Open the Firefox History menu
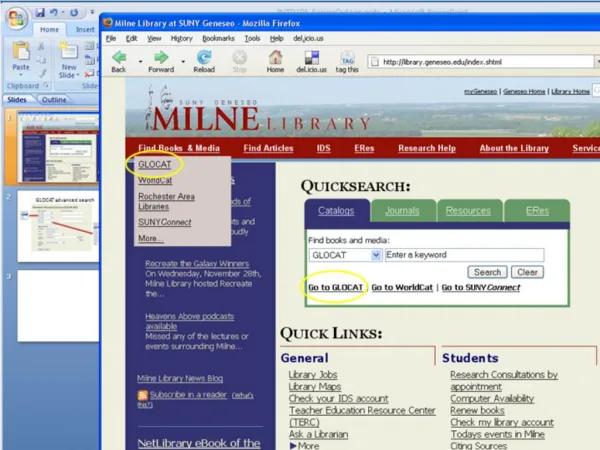 tap(182, 38)
